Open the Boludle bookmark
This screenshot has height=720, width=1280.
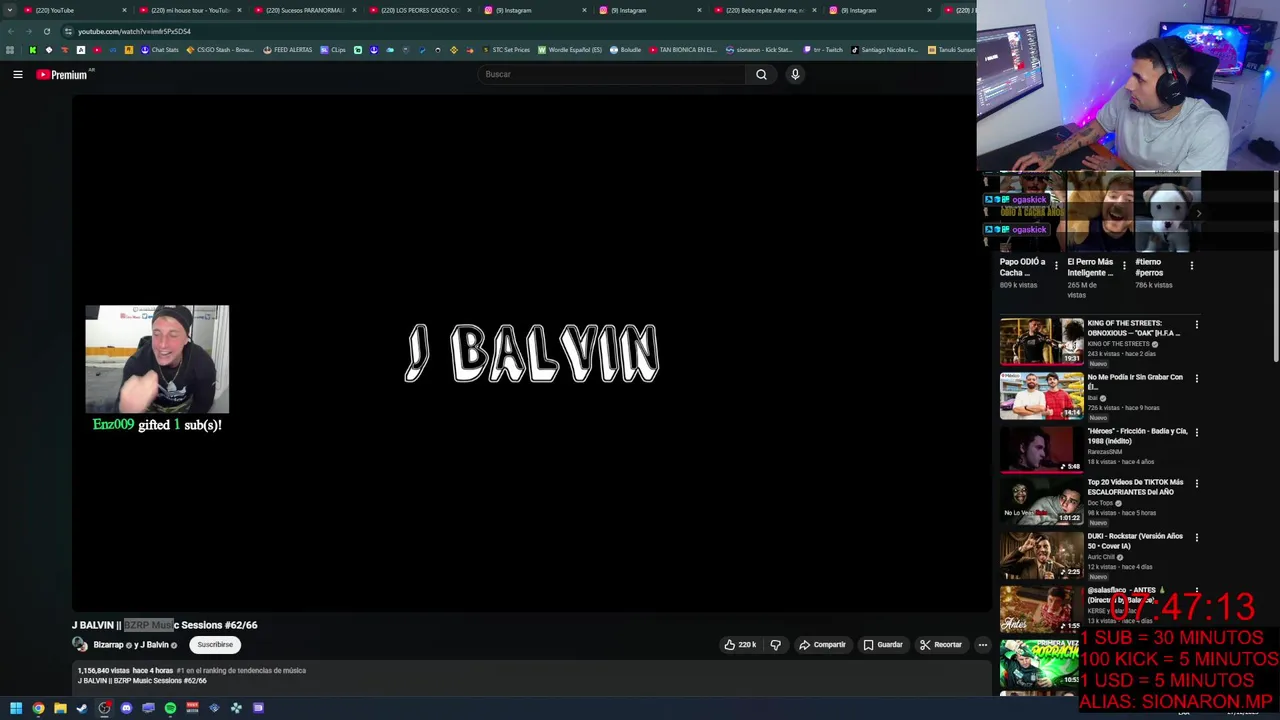[x=625, y=50]
